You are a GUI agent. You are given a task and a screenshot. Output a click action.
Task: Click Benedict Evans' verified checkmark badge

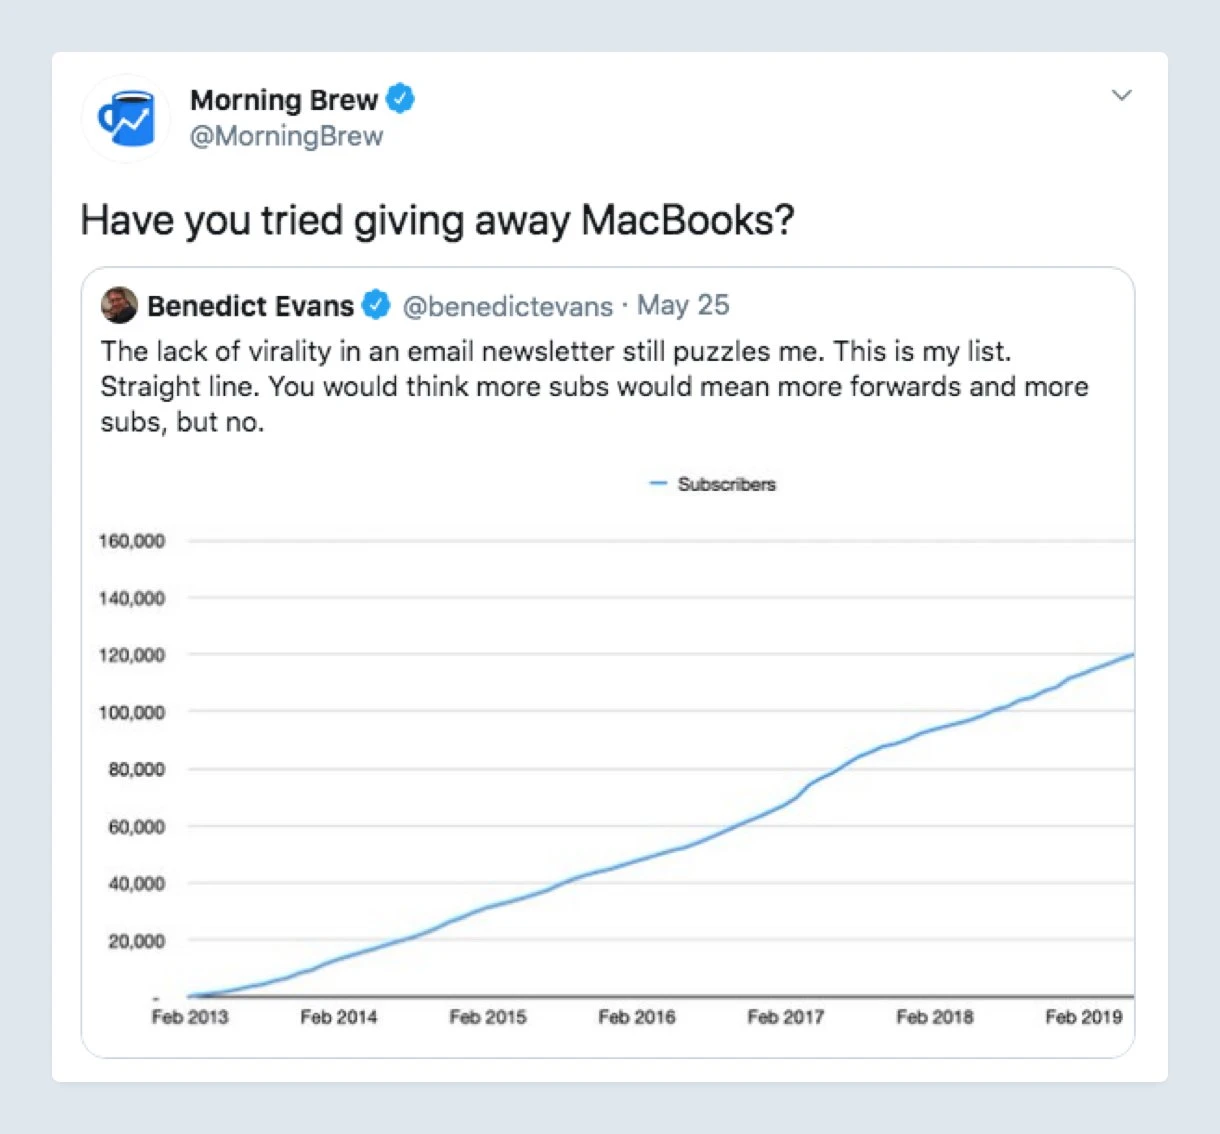tap(376, 305)
